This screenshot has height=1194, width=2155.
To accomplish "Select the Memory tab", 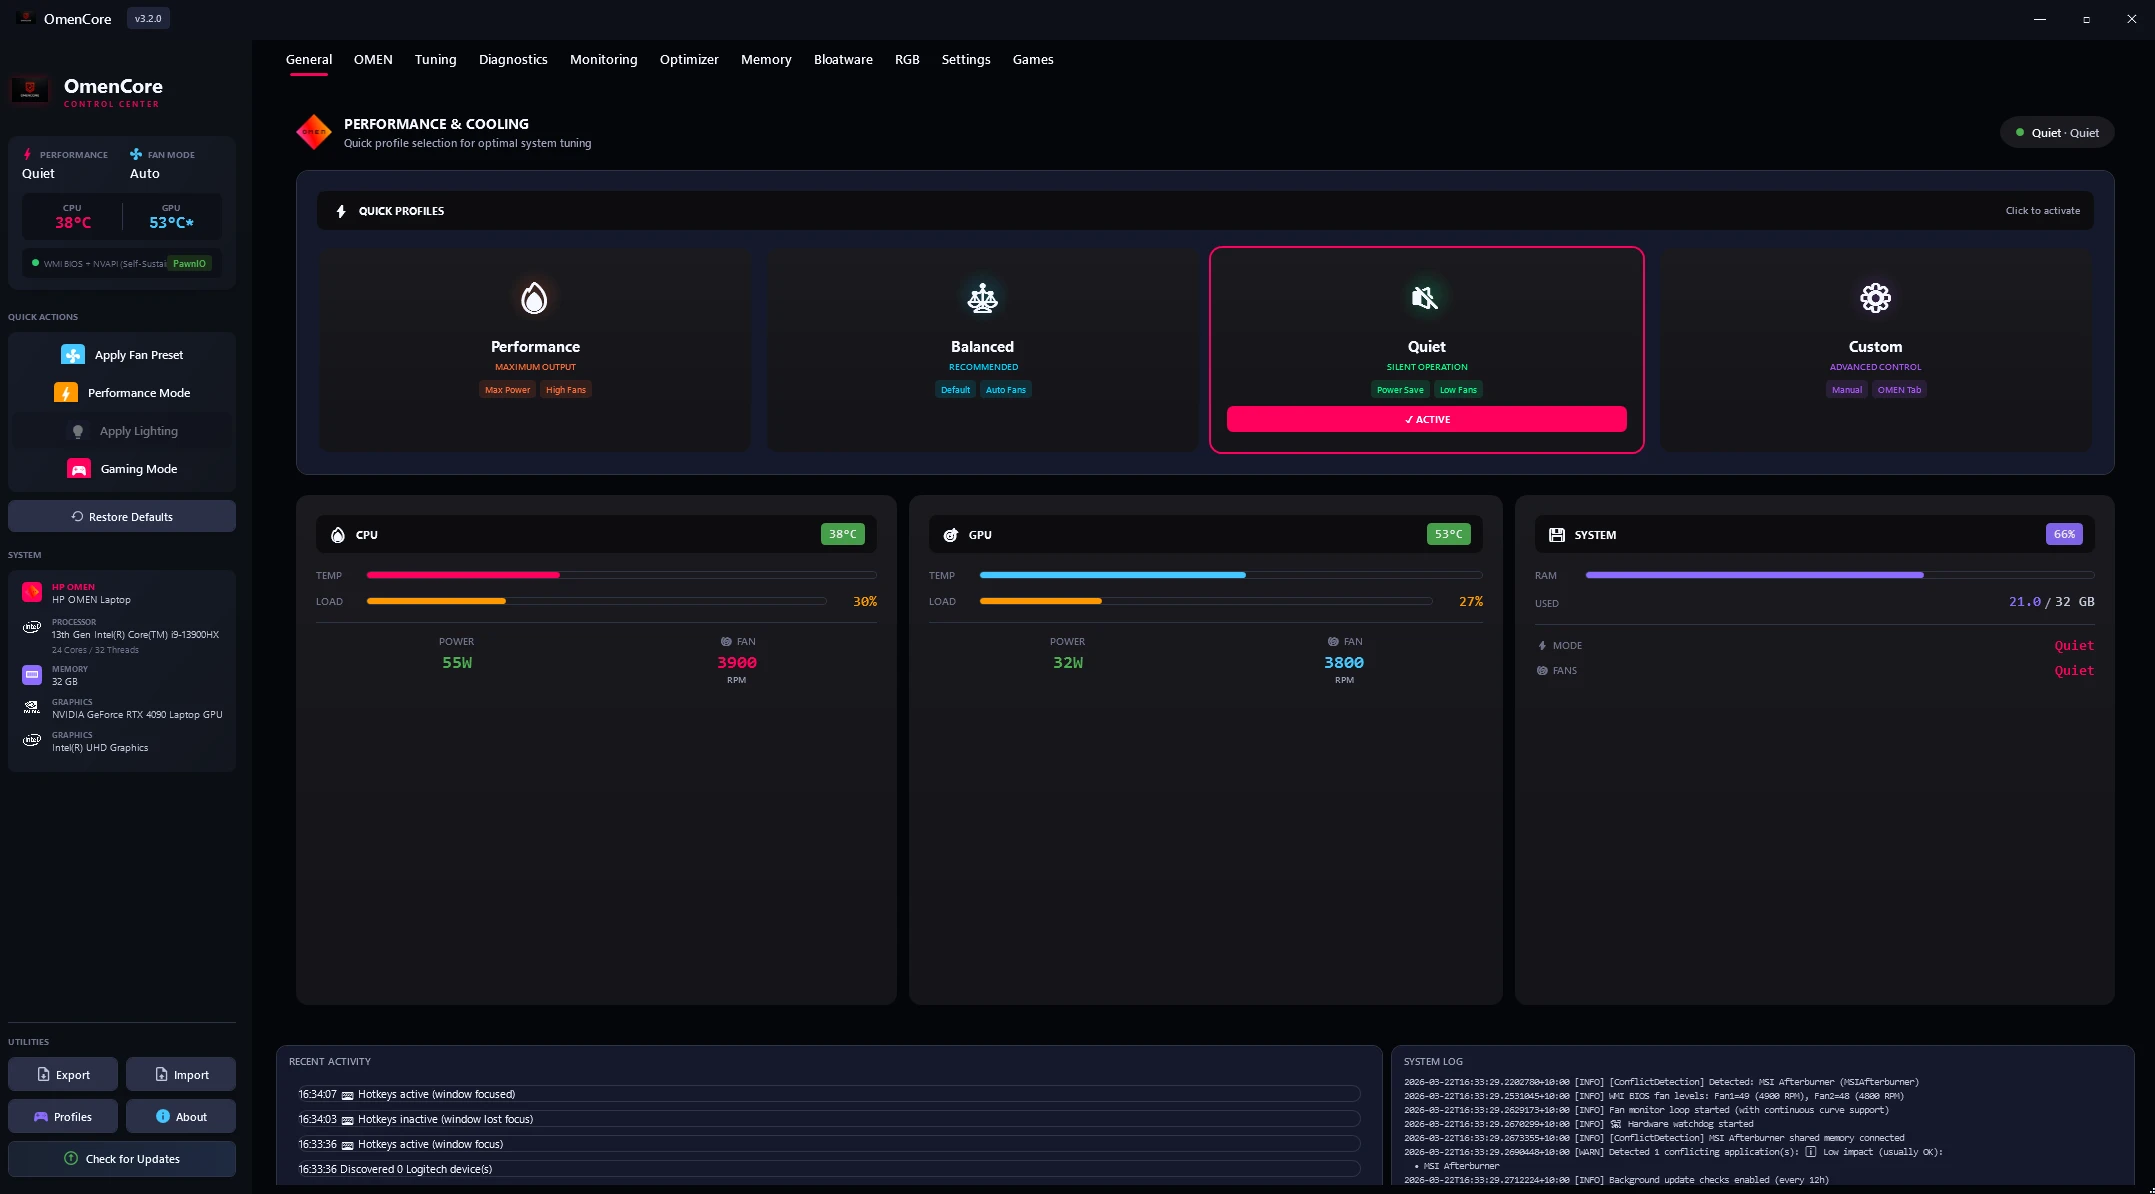I will 766,60.
